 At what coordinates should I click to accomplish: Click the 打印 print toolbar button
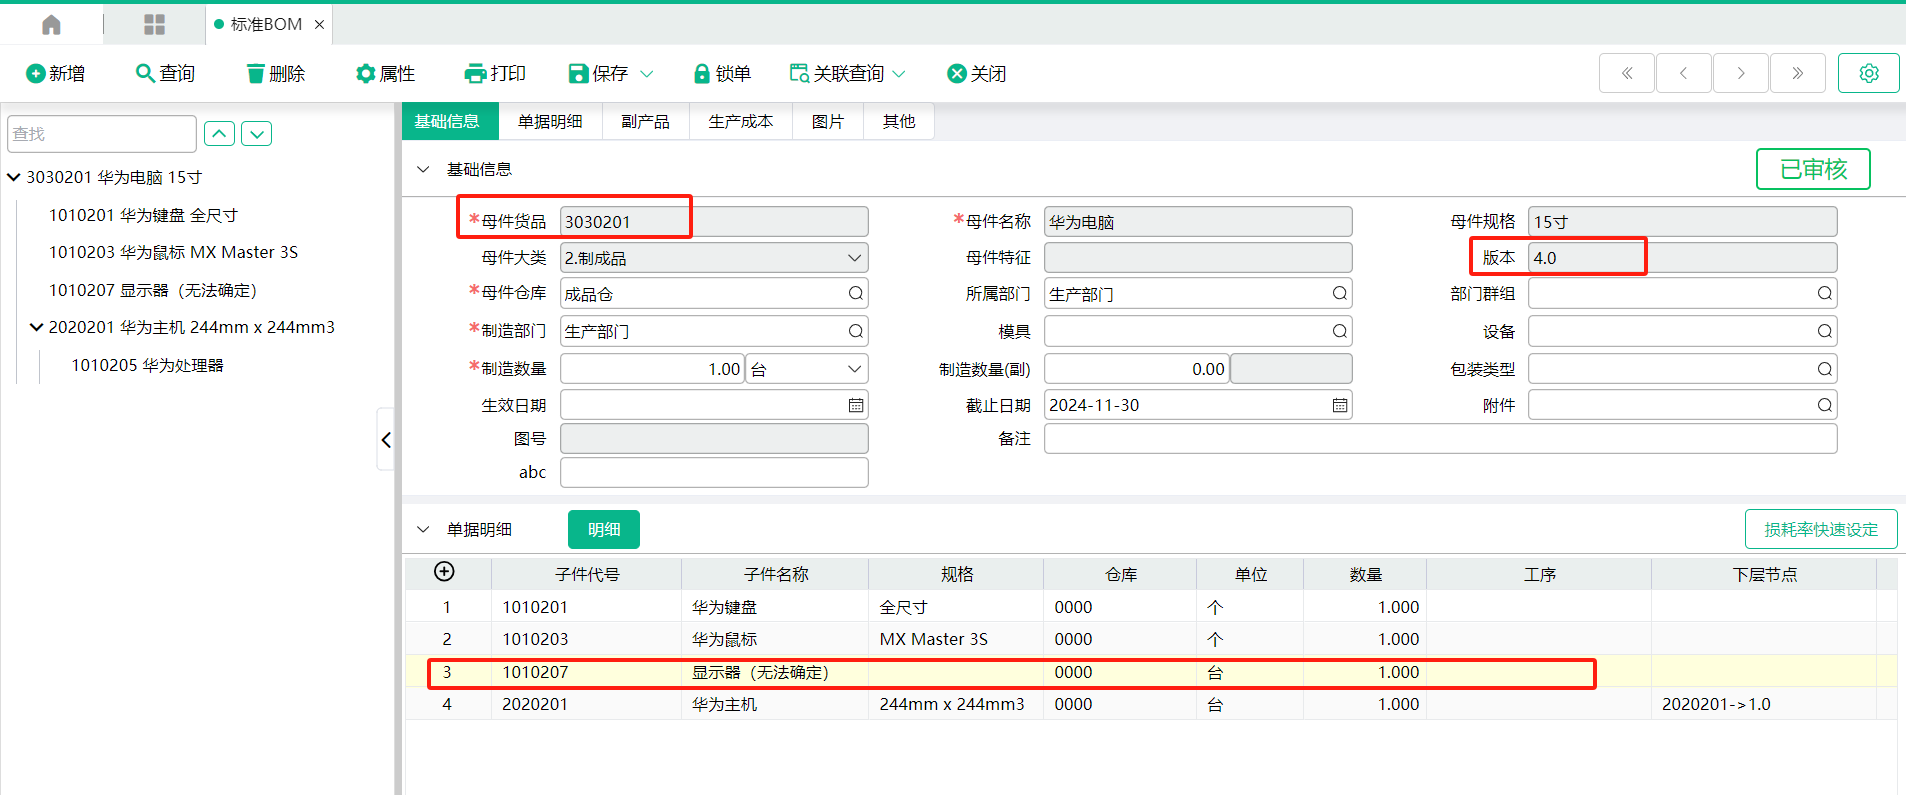click(x=495, y=73)
